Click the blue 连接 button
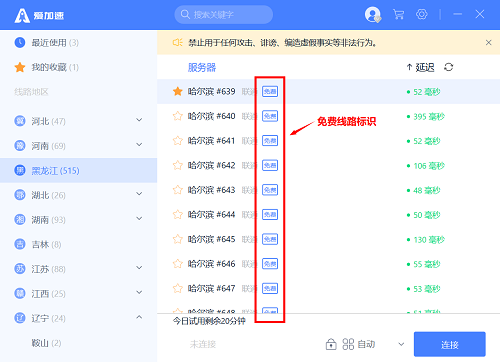 coord(450,344)
